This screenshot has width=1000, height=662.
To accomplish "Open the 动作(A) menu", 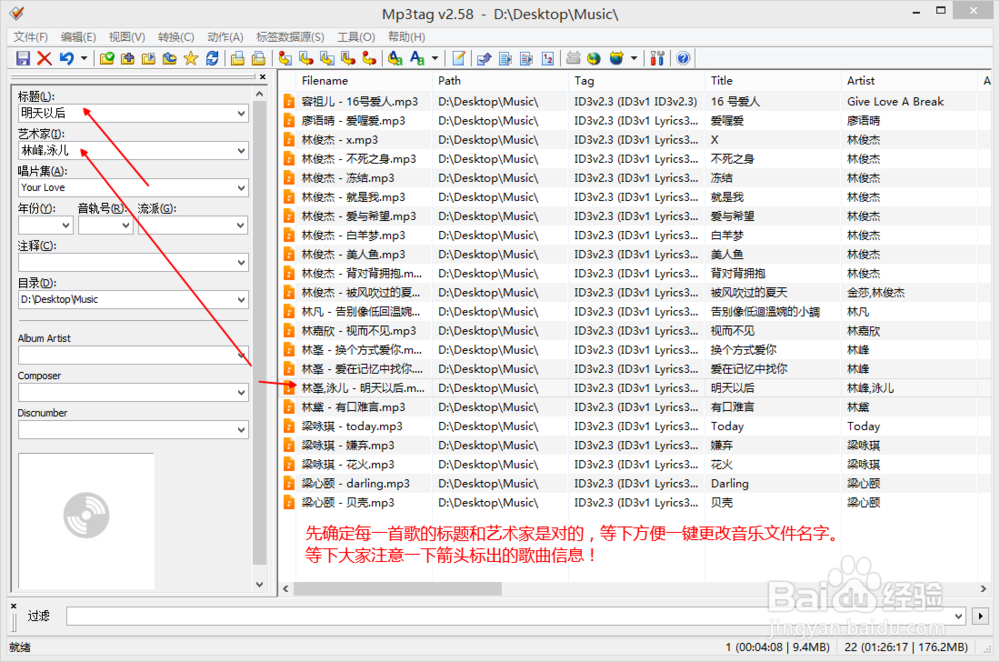I will (225, 37).
